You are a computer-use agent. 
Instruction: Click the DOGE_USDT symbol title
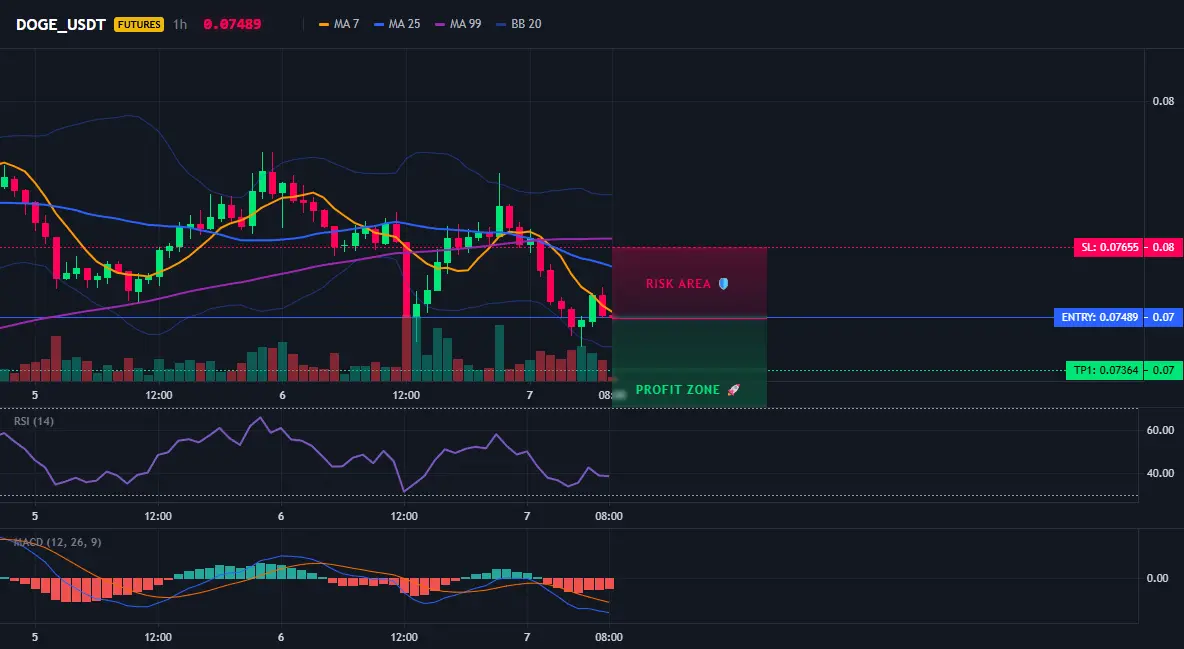coord(60,24)
